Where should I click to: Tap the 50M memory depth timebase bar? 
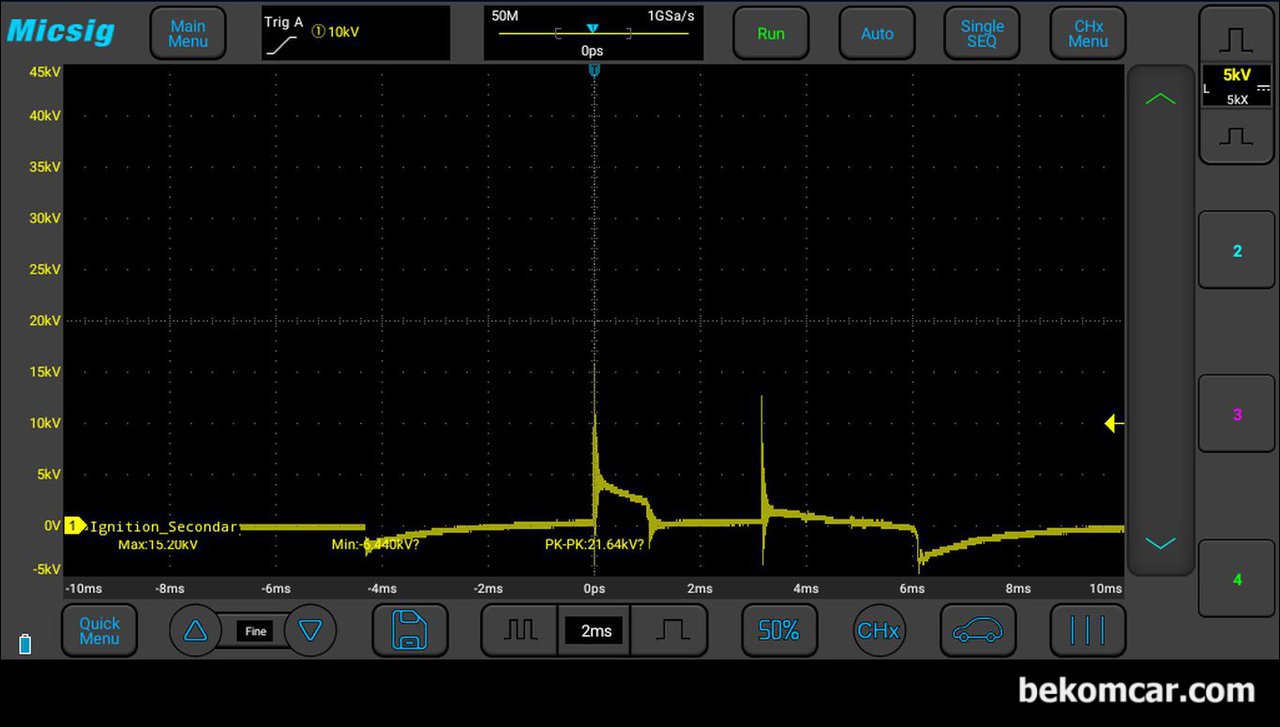point(593,33)
